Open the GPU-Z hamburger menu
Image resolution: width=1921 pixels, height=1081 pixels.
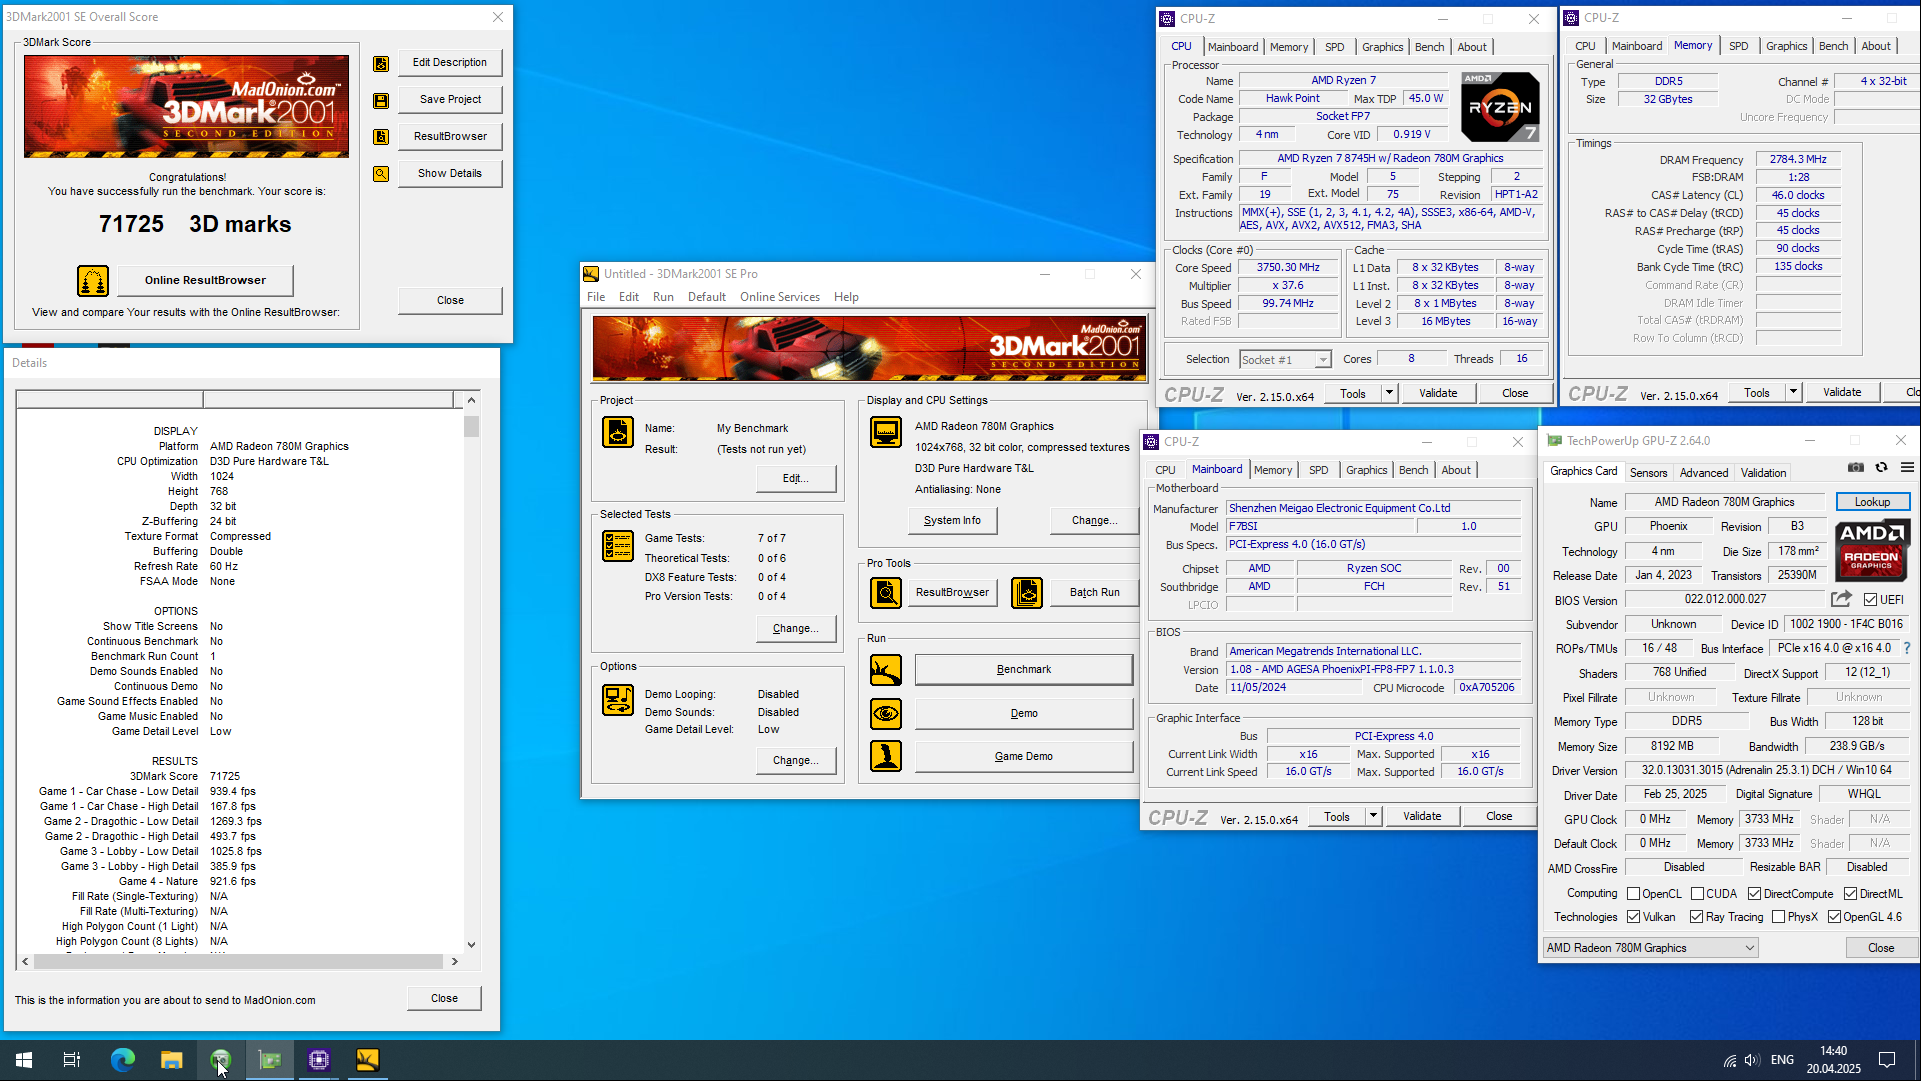click(1907, 468)
